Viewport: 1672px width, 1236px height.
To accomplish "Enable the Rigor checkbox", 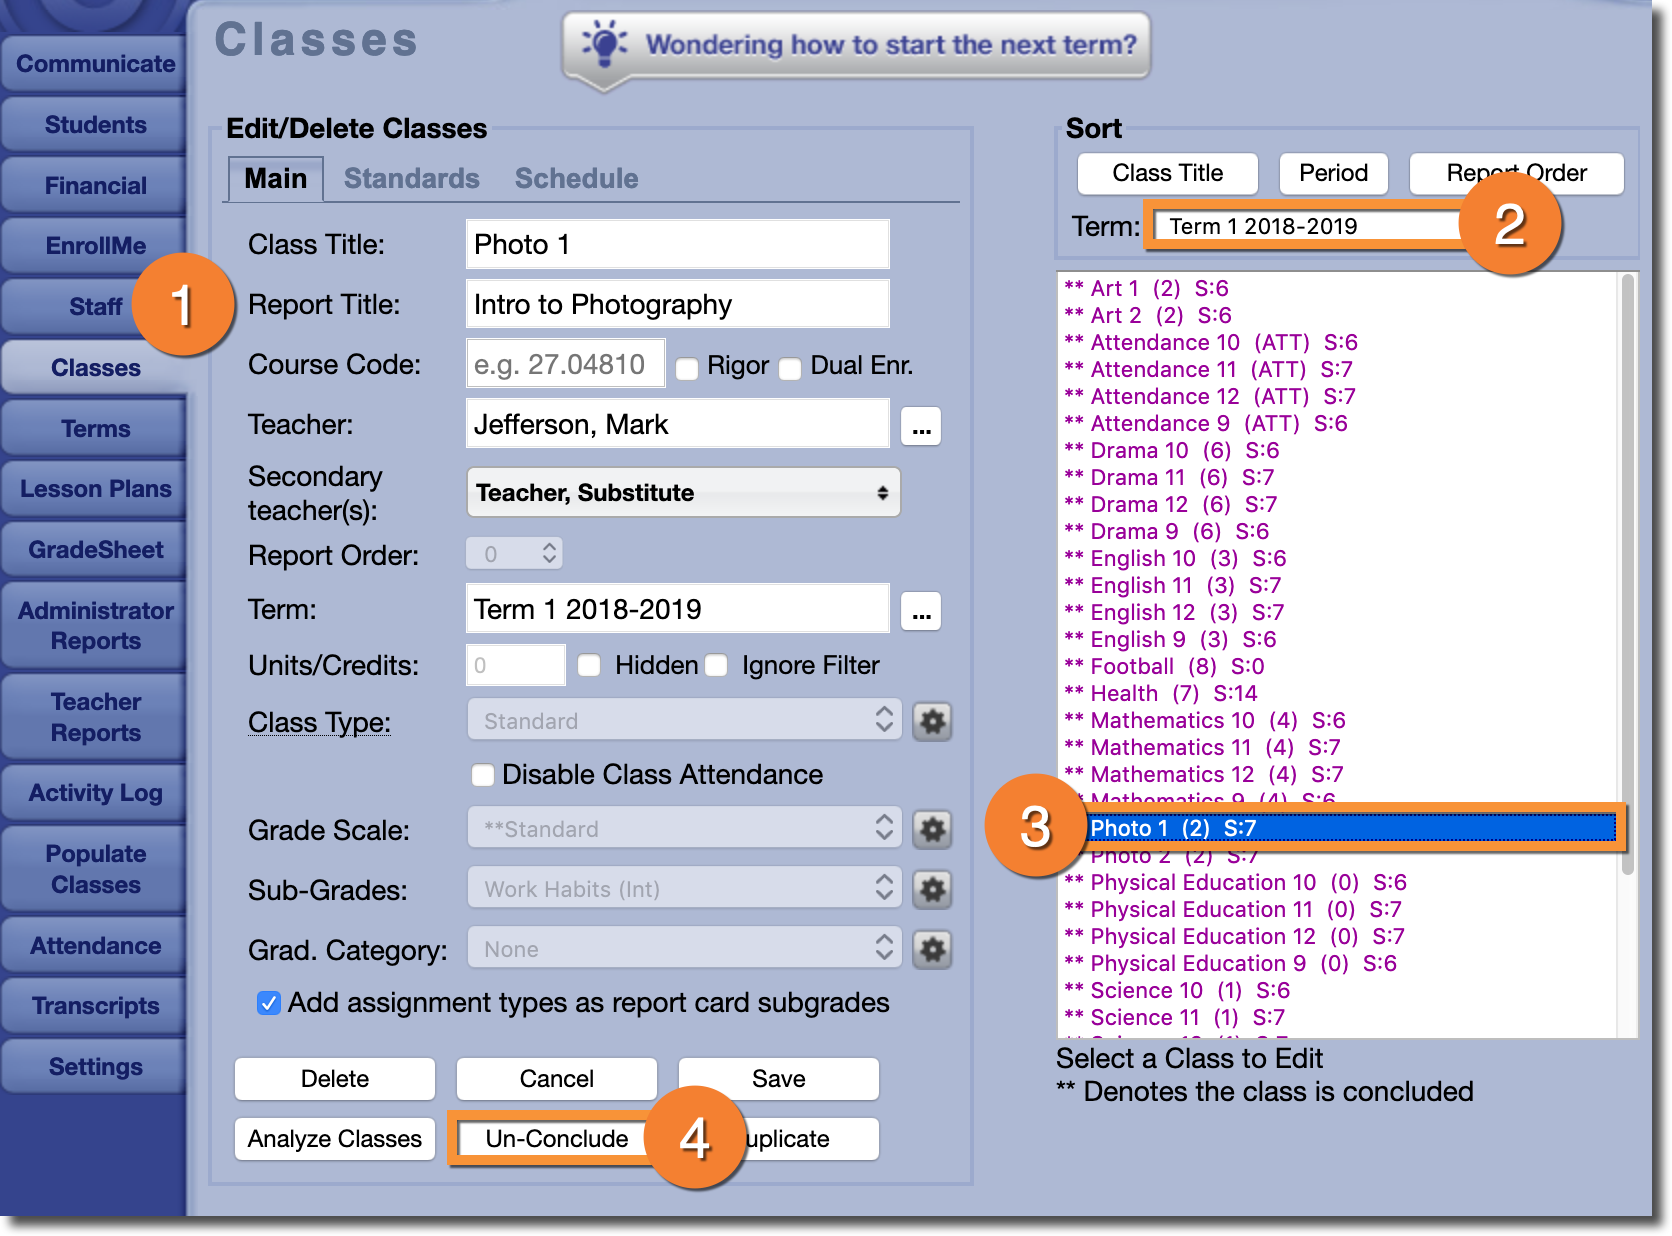I will [687, 368].
